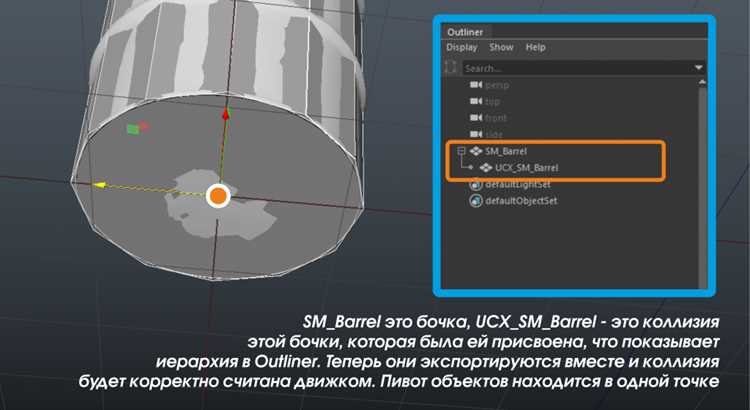Click the filter icon beside Search
The image size is (750, 410).
pos(451,67)
